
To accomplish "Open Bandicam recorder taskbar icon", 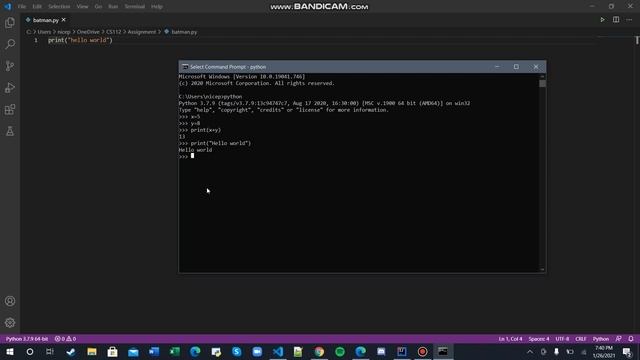I will 422,351.
